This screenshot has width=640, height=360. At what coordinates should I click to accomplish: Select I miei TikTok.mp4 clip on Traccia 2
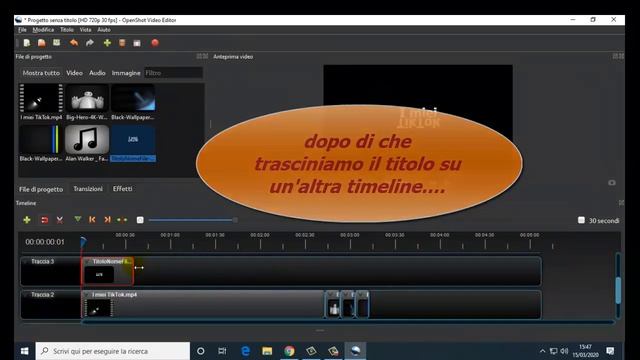click(204, 304)
